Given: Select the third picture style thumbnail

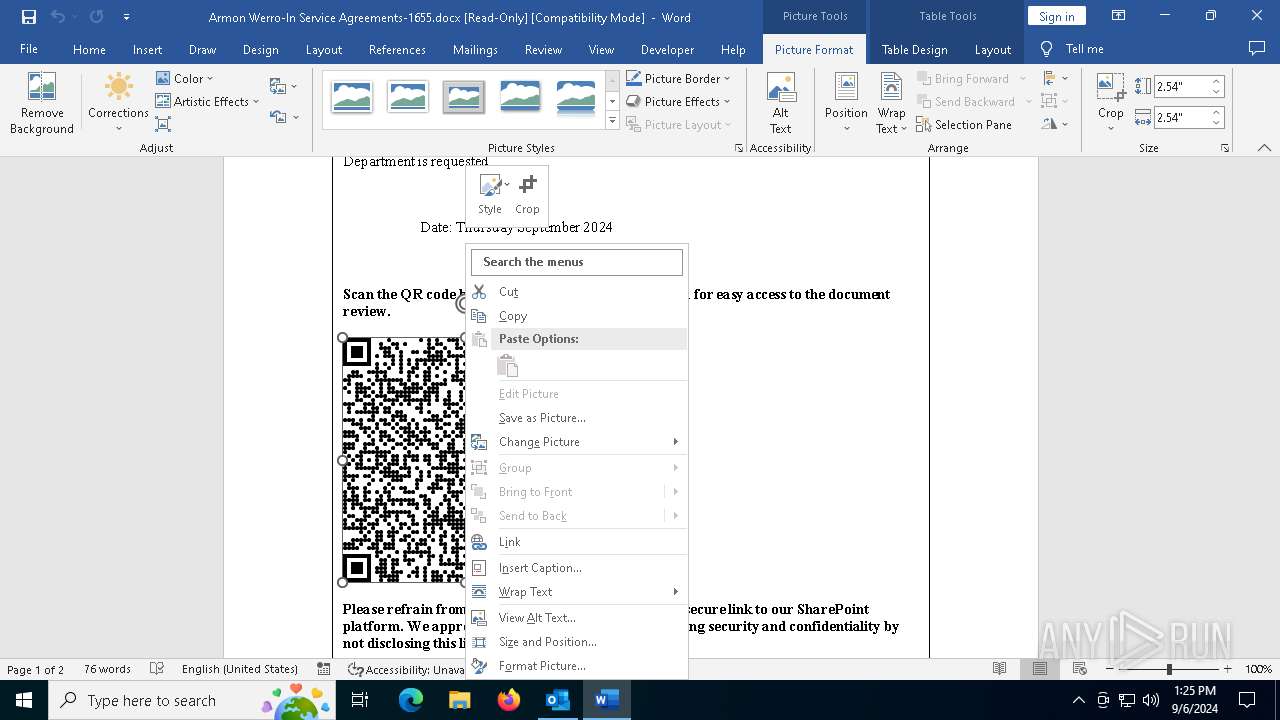Looking at the screenshot, I should click(x=464, y=97).
